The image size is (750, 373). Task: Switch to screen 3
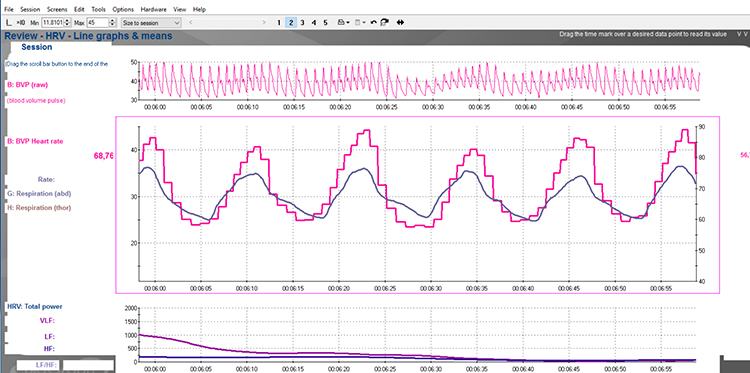(302, 22)
